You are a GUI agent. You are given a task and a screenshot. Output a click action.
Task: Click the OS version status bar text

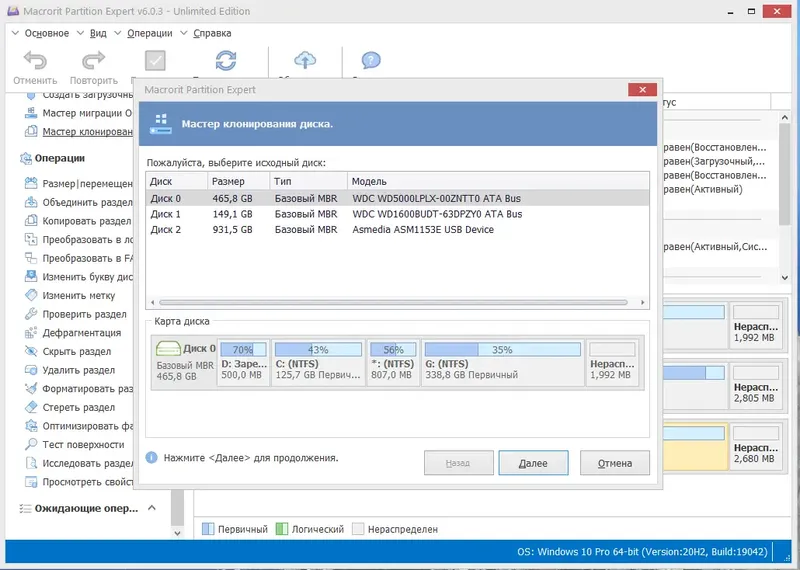(x=642, y=552)
